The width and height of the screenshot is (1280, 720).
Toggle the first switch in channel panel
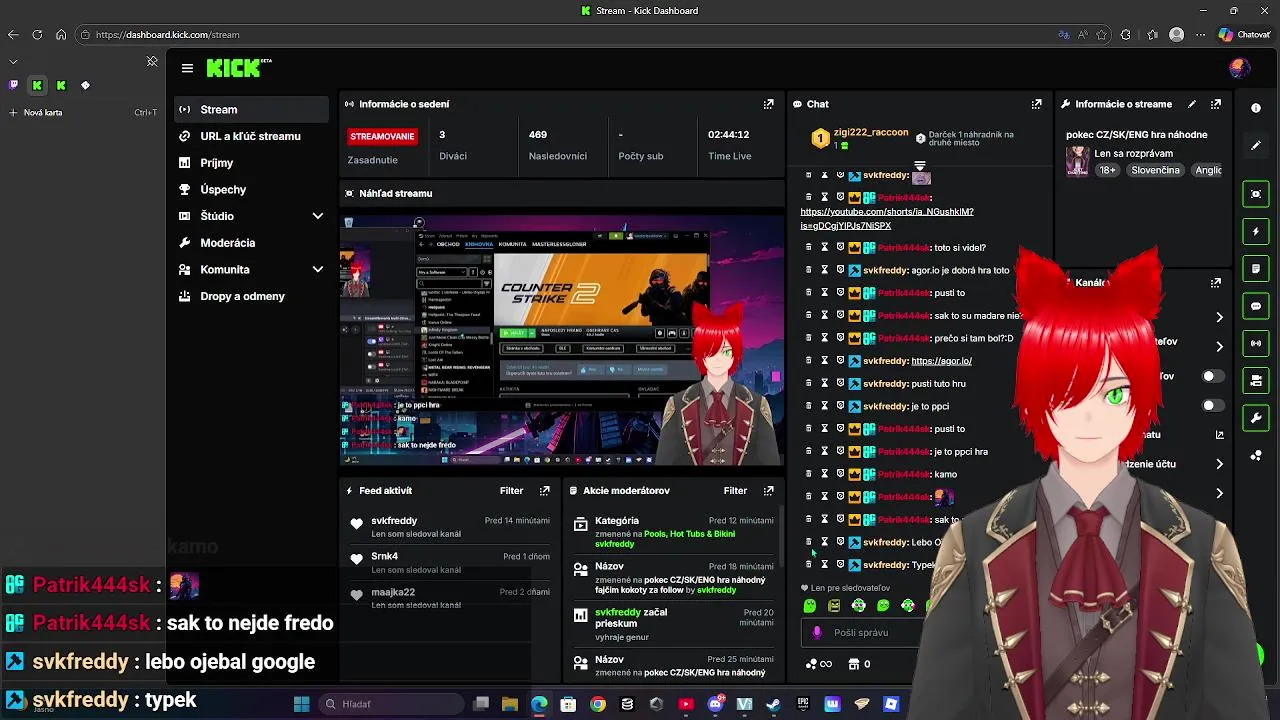click(1213, 377)
